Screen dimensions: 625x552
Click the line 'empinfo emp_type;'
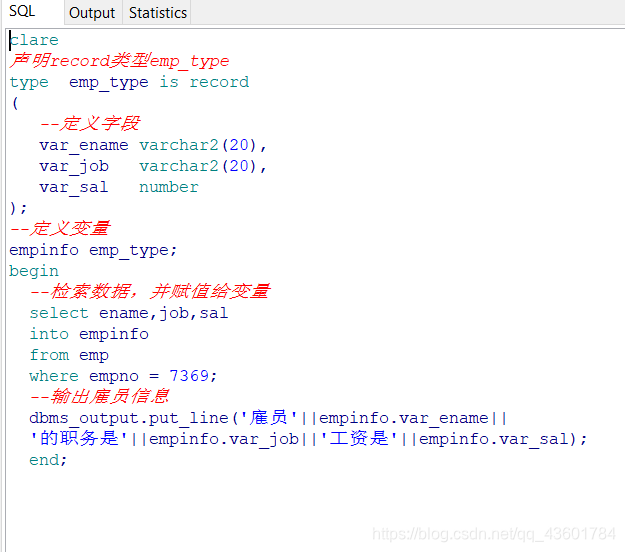click(93, 250)
